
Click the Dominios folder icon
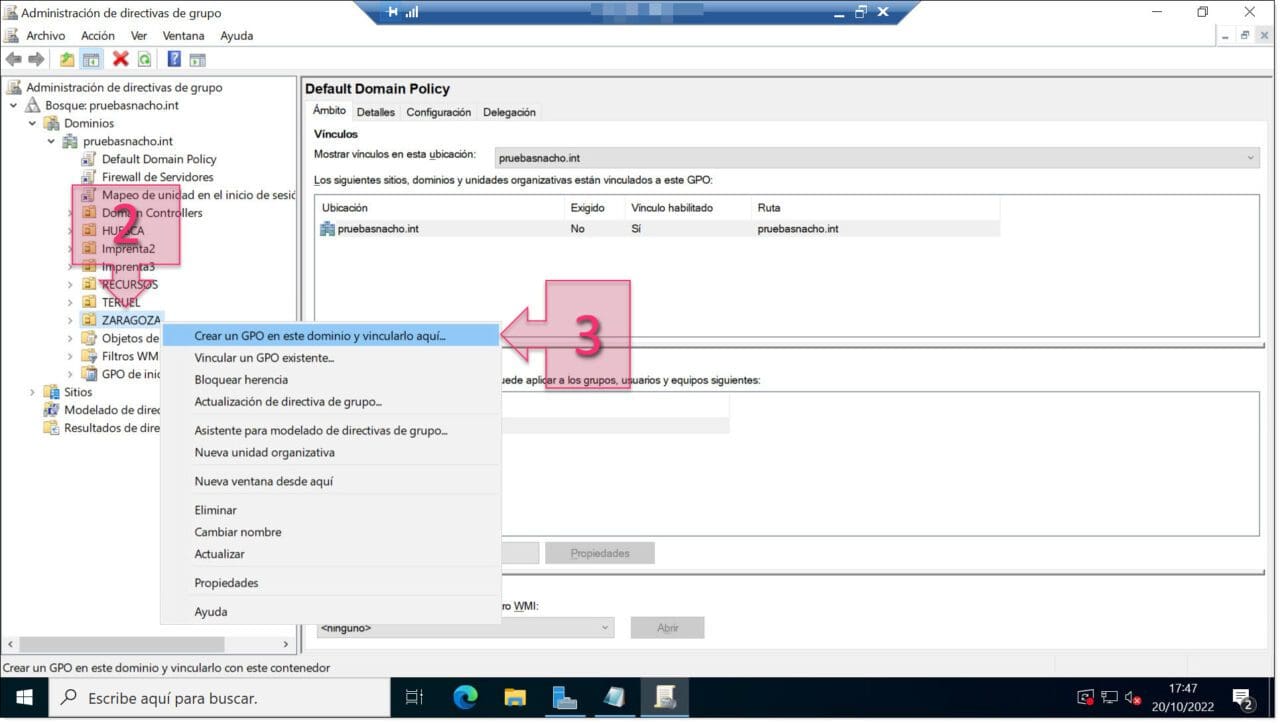(52, 123)
